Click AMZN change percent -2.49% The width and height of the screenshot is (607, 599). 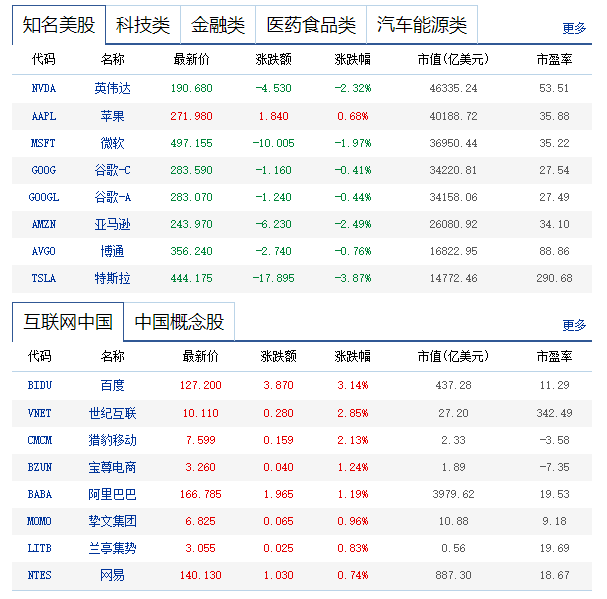(x=353, y=224)
